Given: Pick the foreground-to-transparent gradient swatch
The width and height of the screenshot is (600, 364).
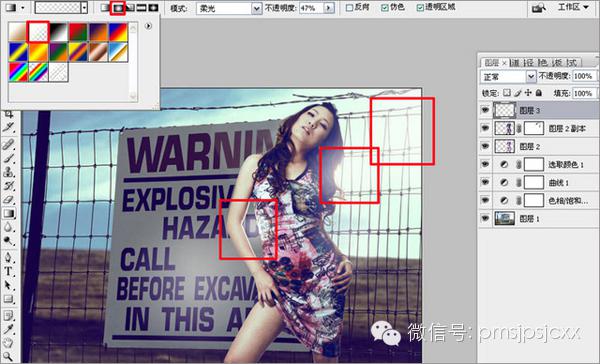Looking at the screenshot, I should click(39, 32).
